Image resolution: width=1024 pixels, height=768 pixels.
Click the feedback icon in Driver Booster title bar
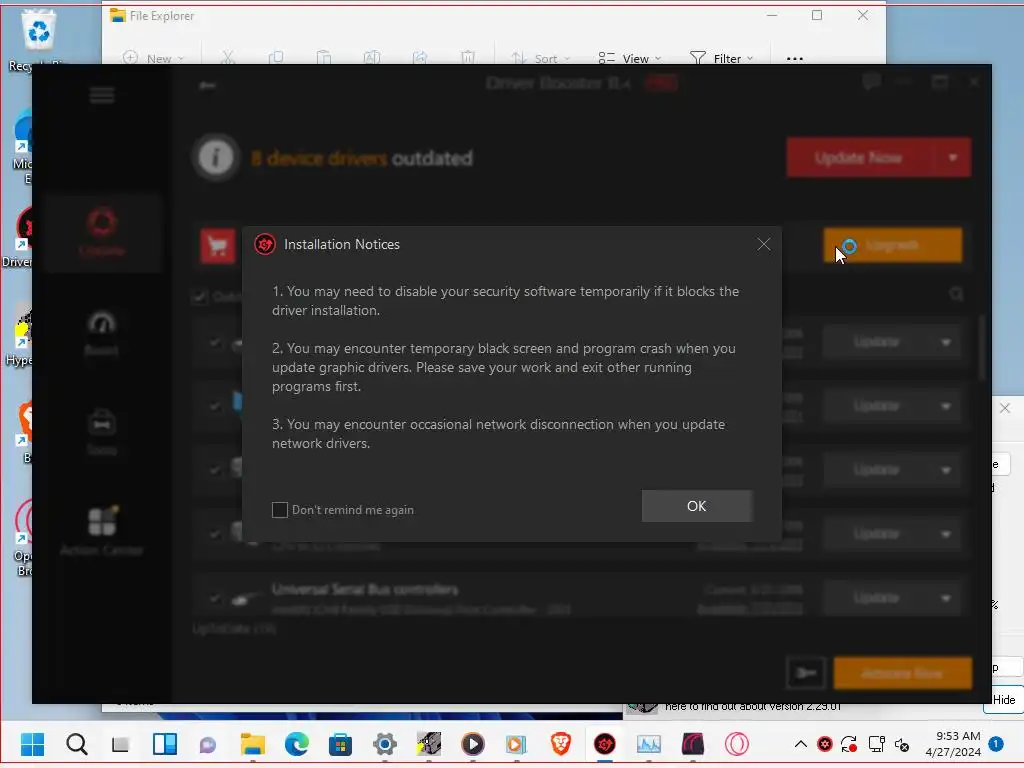click(x=871, y=82)
